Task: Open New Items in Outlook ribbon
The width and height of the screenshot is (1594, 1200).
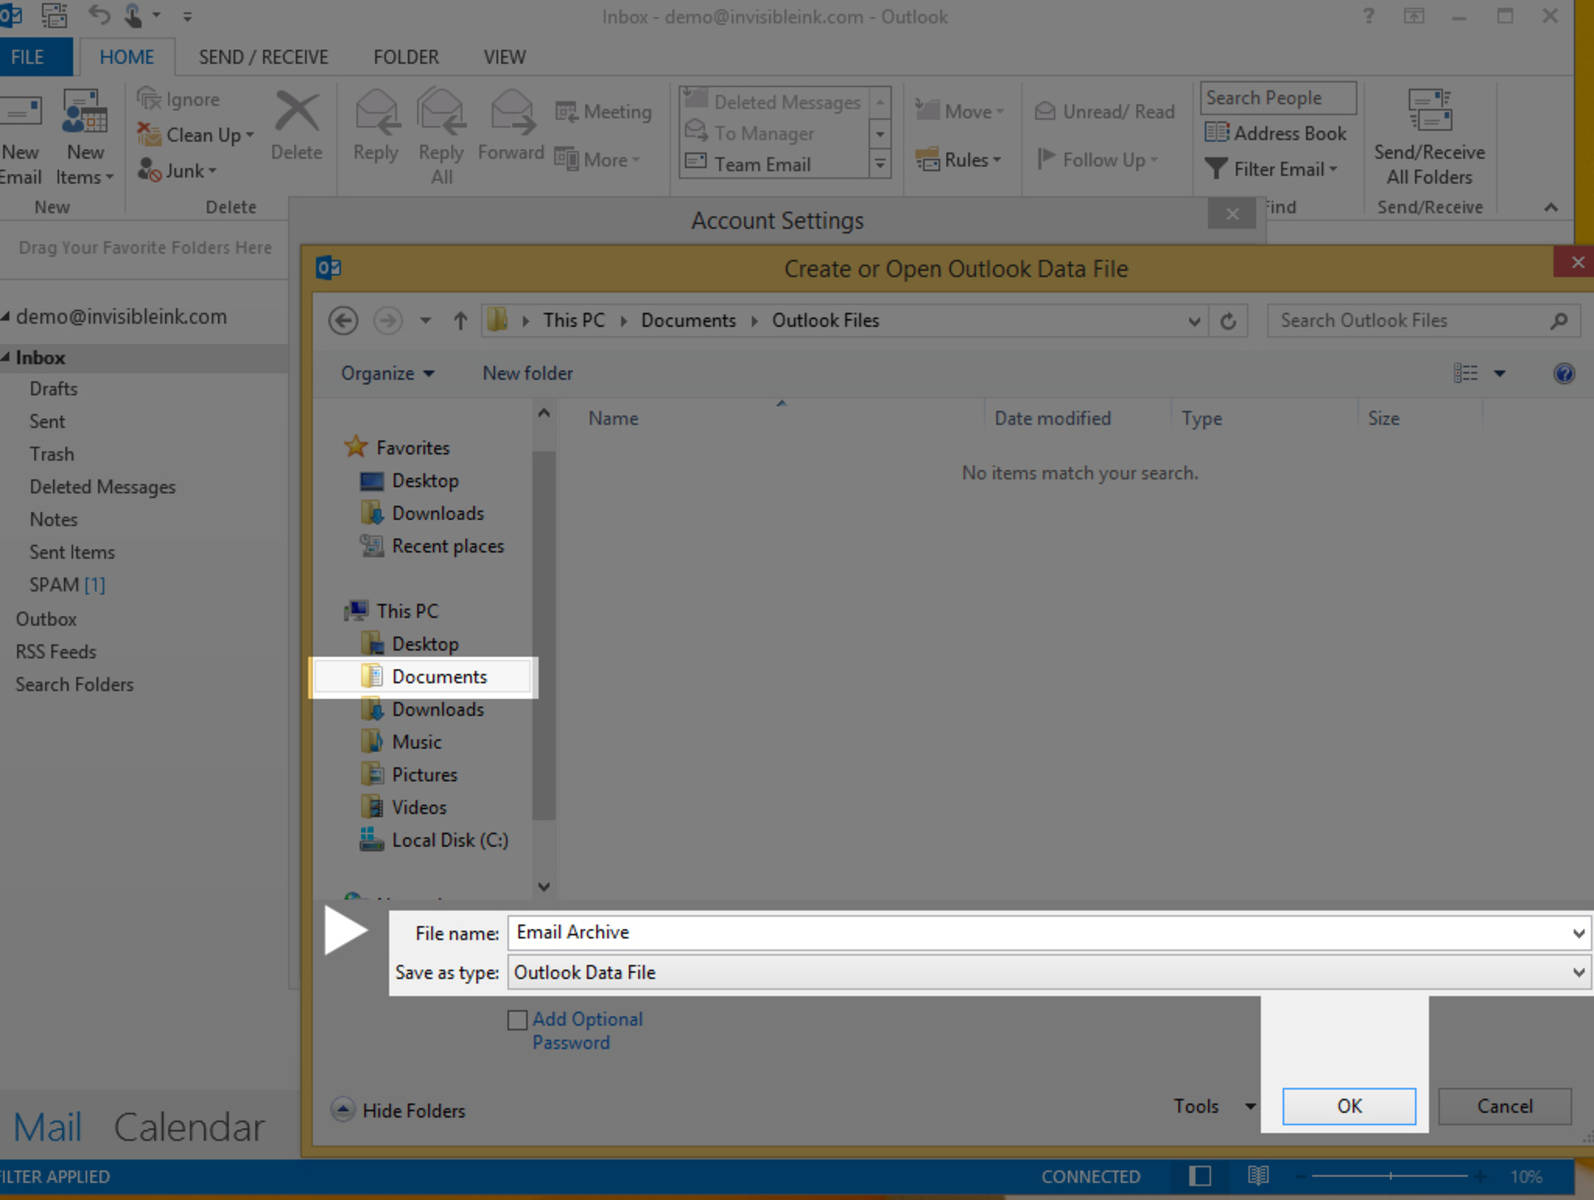Action: [x=85, y=138]
